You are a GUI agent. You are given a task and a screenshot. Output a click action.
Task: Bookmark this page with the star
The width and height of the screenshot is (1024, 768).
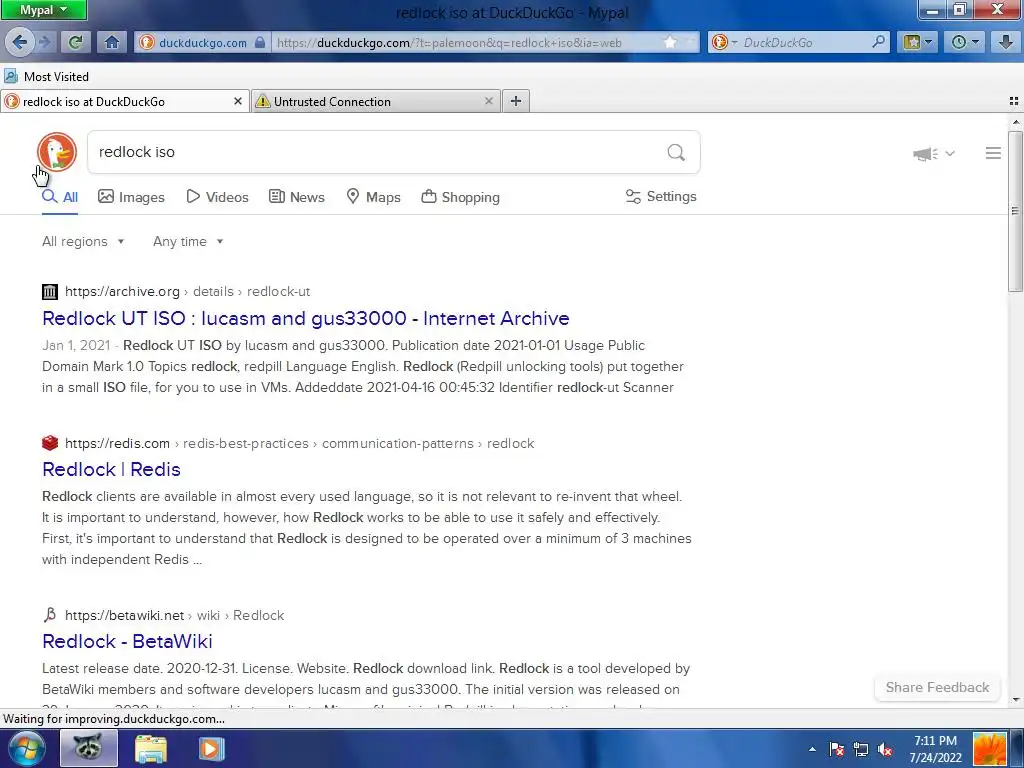pos(670,42)
